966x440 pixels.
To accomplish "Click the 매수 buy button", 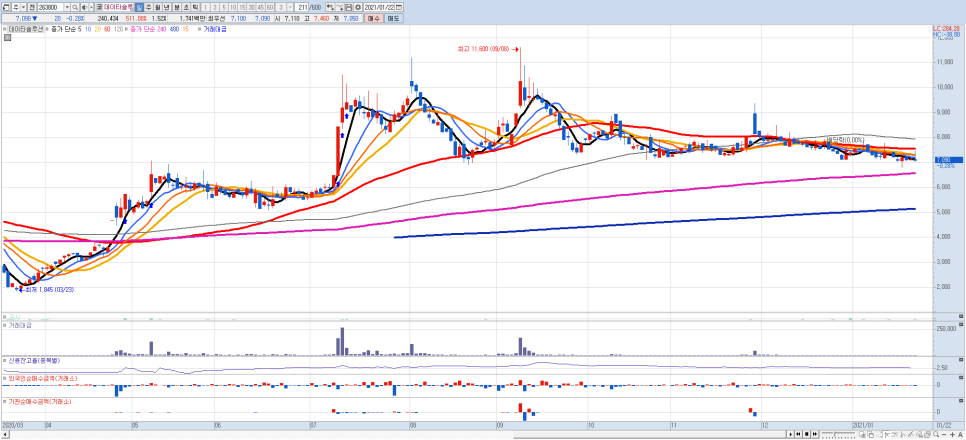I will tap(373, 18).
